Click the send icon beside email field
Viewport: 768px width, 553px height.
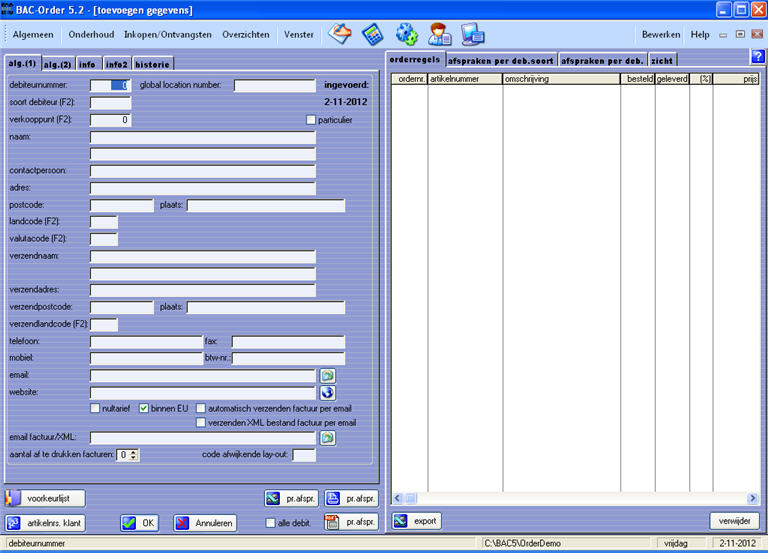(x=327, y=375)
